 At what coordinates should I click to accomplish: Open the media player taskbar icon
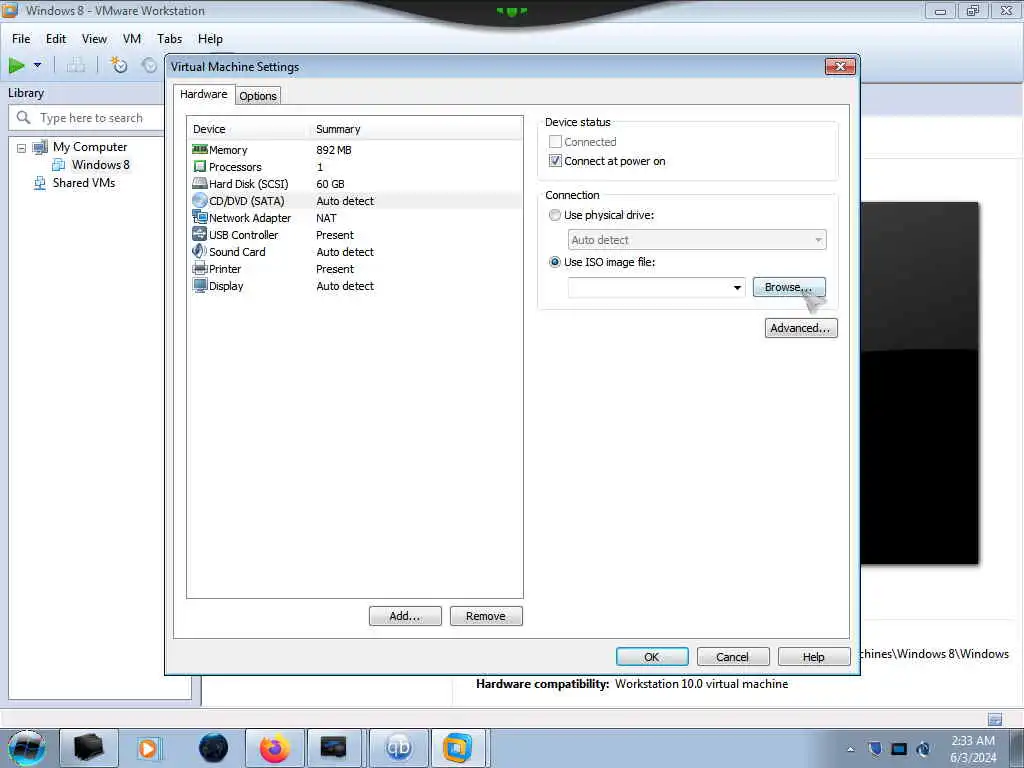click(x=148, y=748)
